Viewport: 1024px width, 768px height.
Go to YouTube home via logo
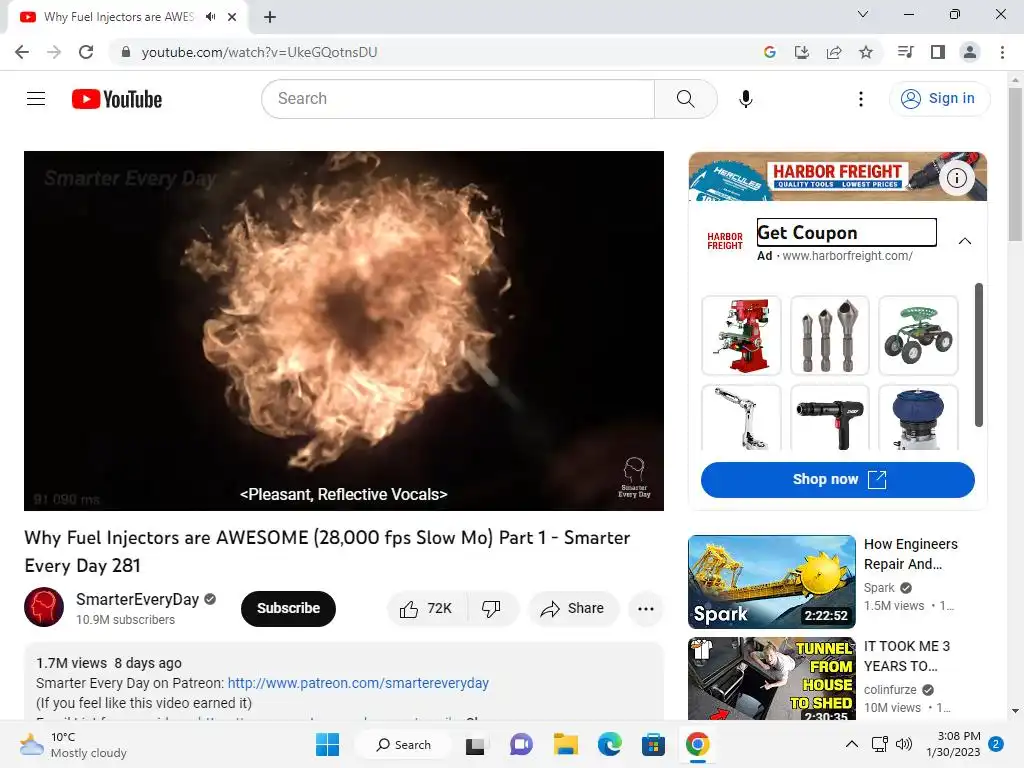point(117,99)
